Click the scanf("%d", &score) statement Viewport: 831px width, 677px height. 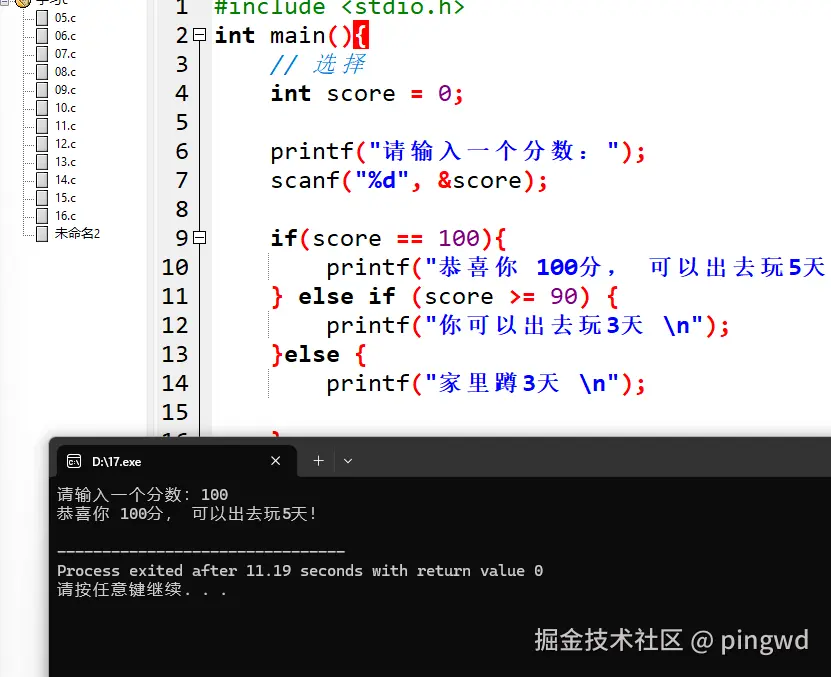[409, 181]
